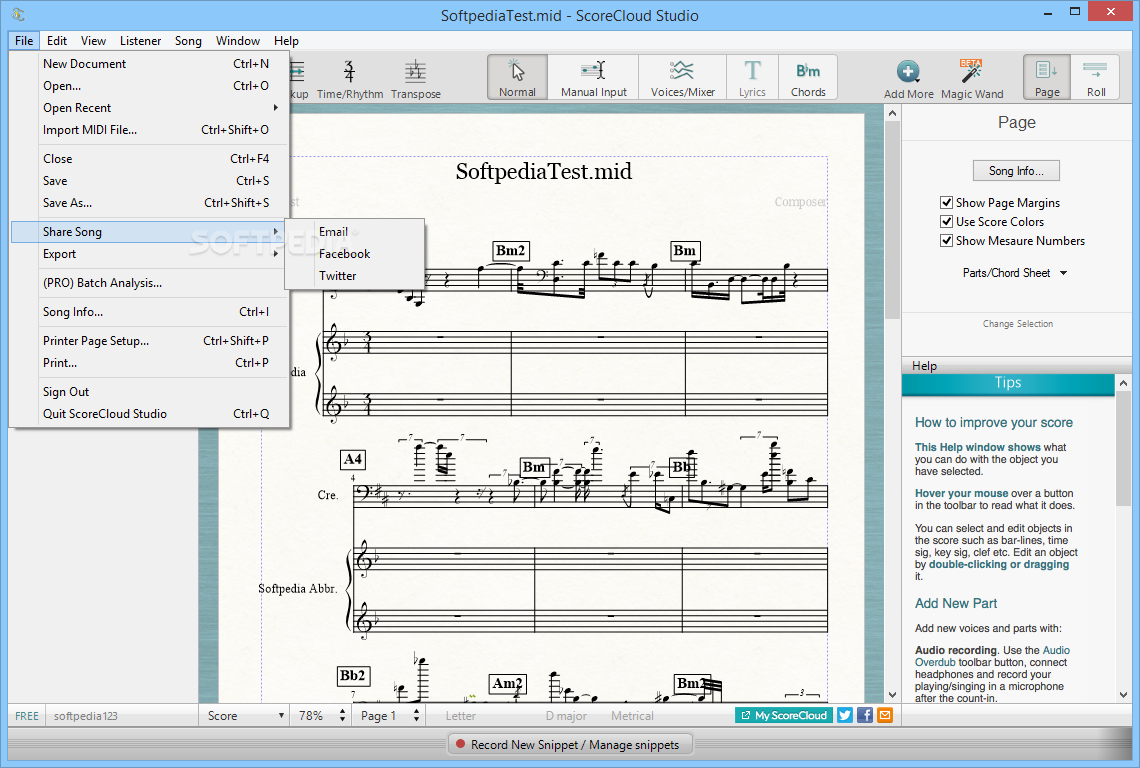Adjust the Page 1 stepper
Screen dimensions: 1140x768
416,716
